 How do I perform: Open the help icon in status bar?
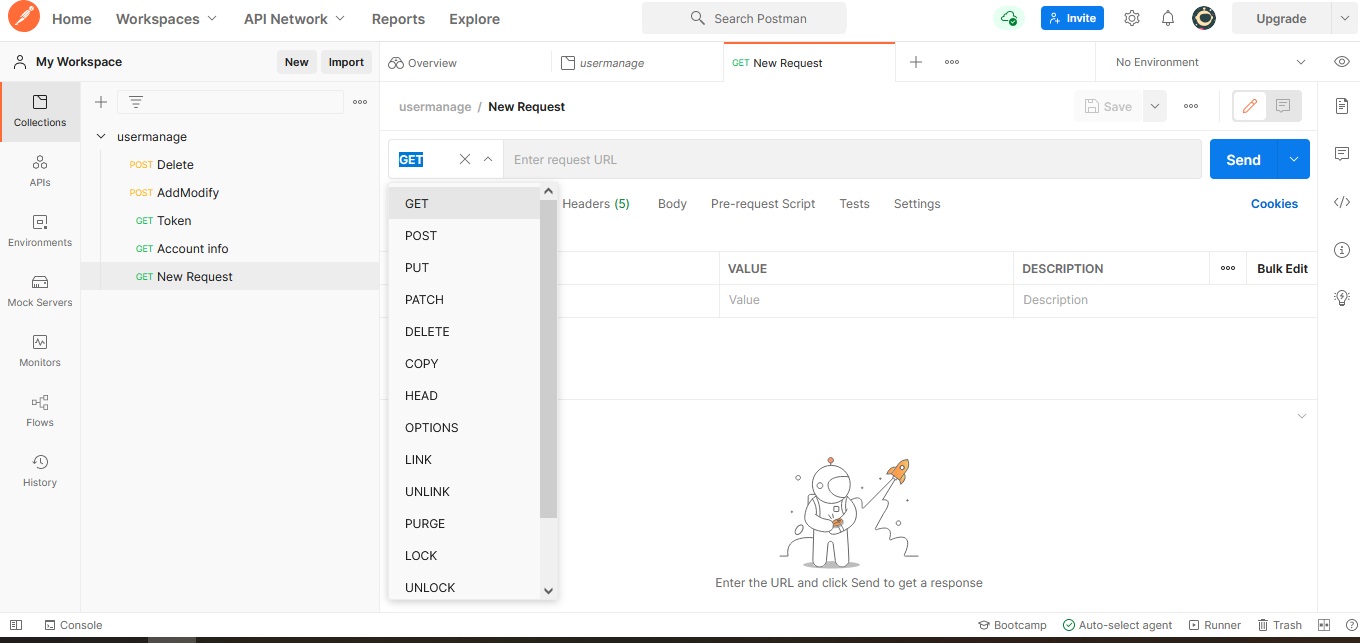coord(1351,625)
